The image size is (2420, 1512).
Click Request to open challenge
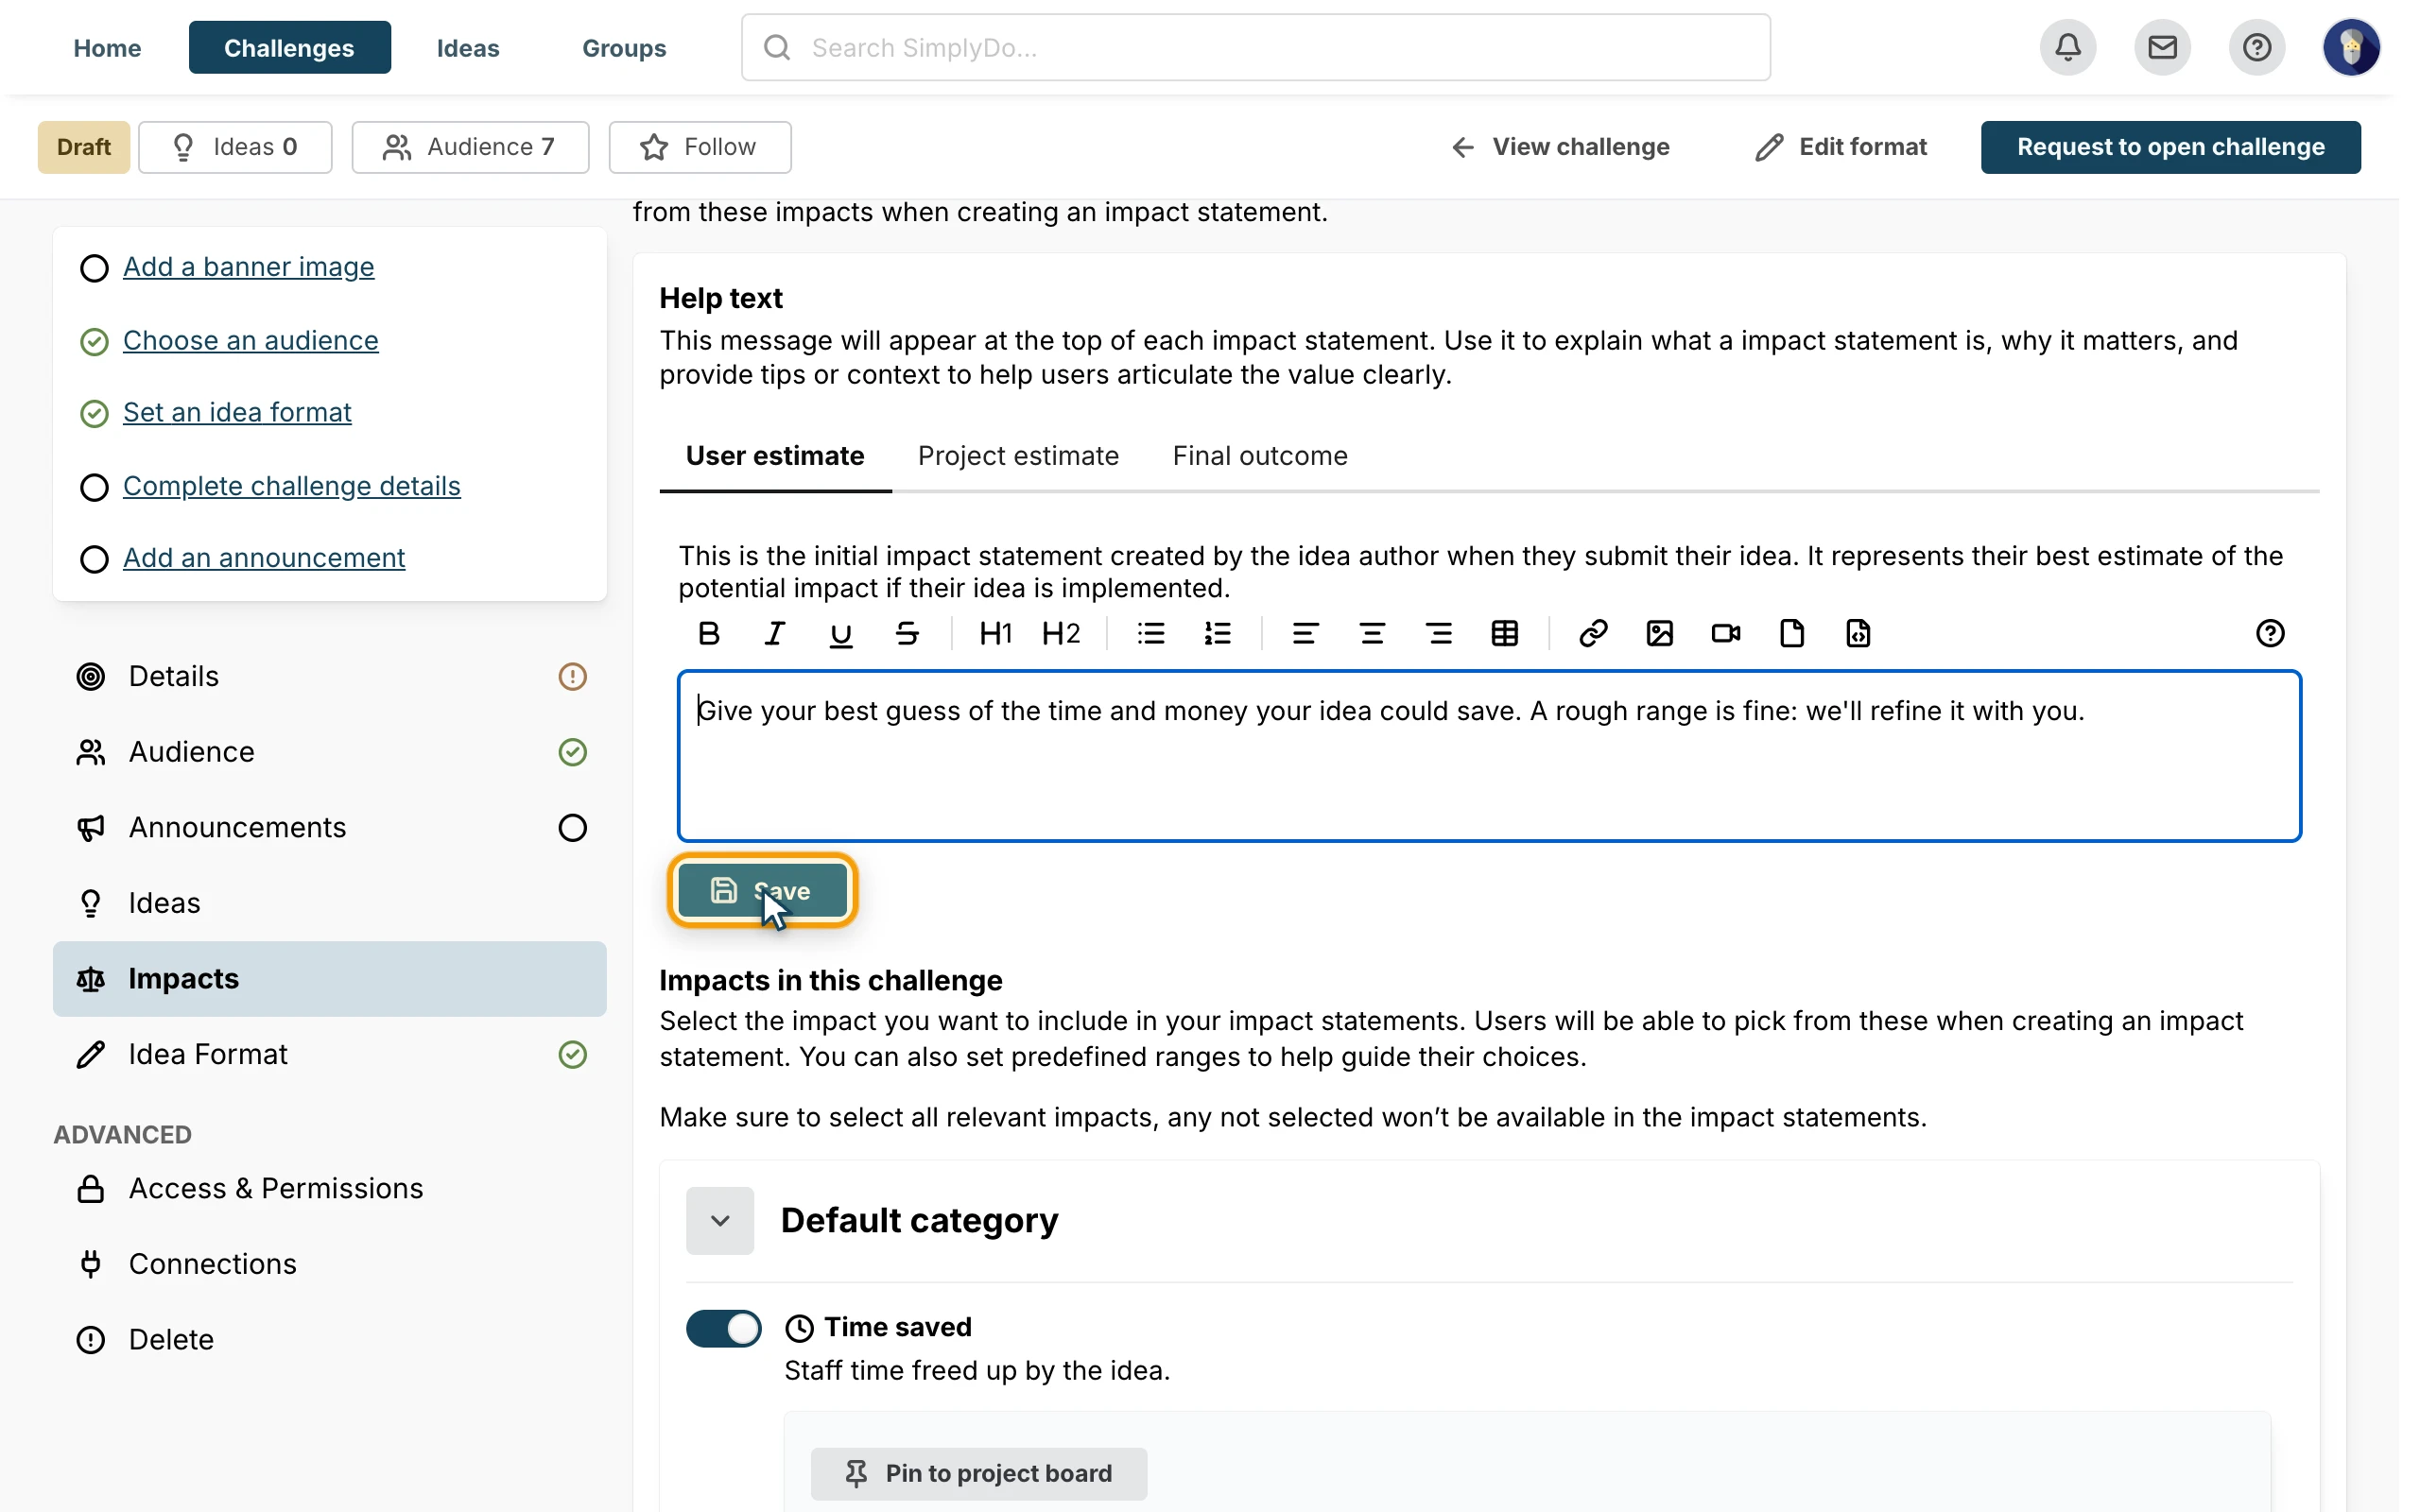(x=2170, y=147)
